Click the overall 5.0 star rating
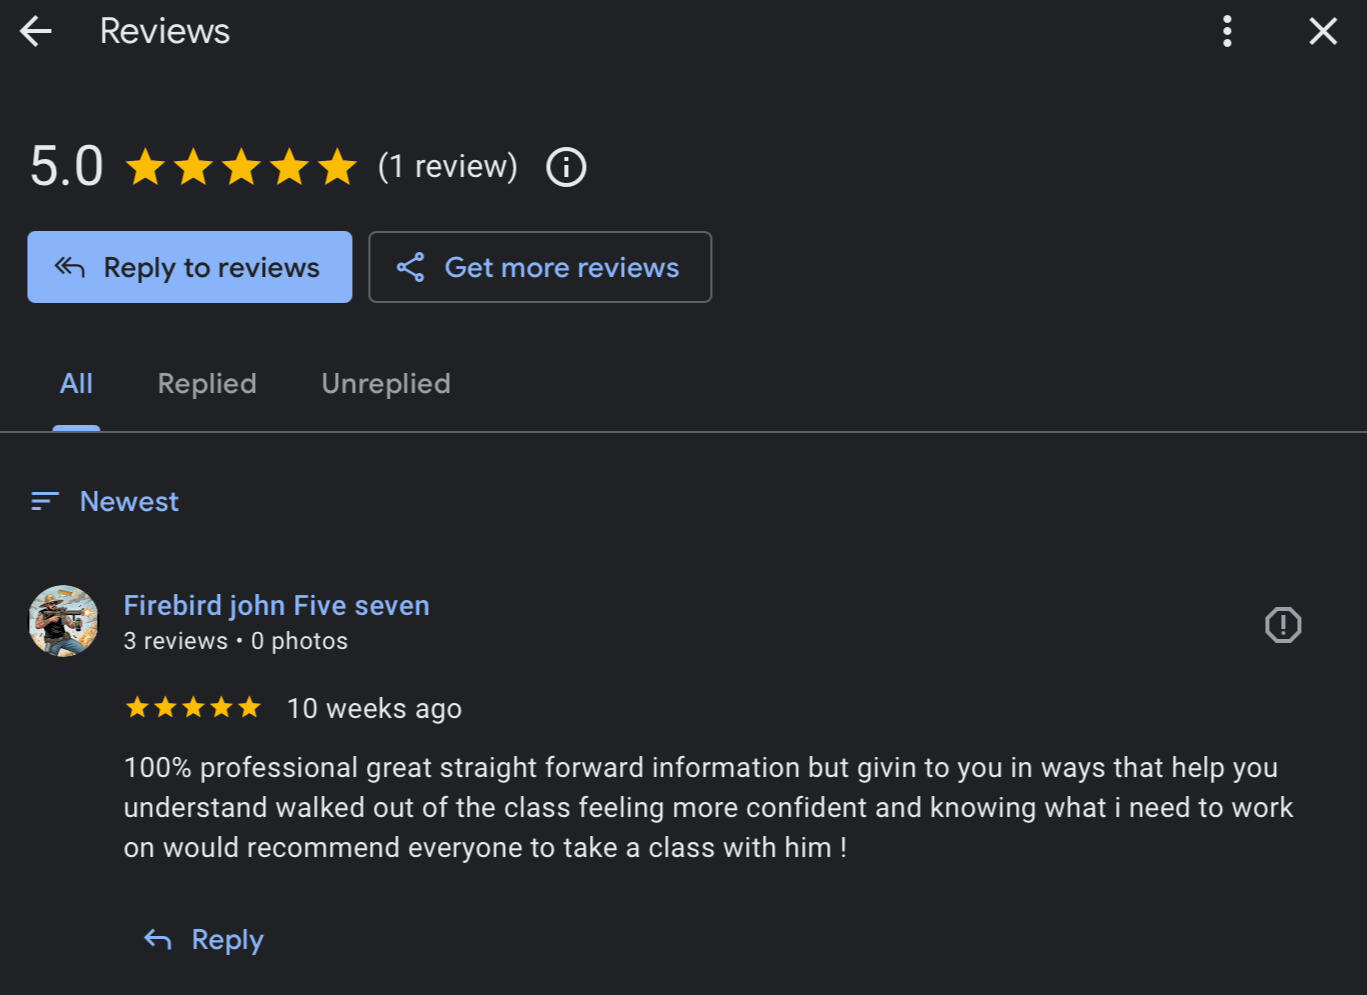The width and height of the screenshot is (1367, 995). coord(241,167)
